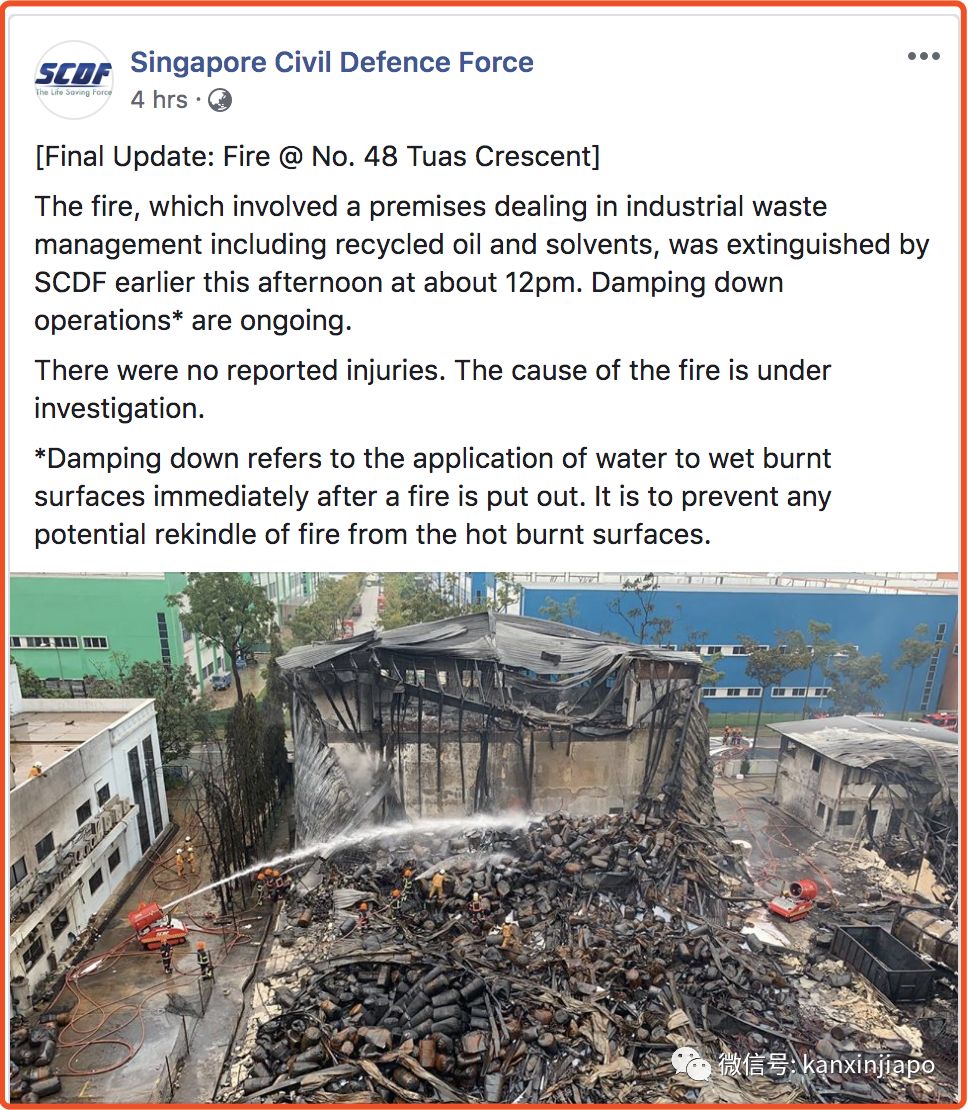Click the kanxinjiapo watermark text
Image resolution: width=968 pixels, height=1110 pixels.
[868, 1064]
